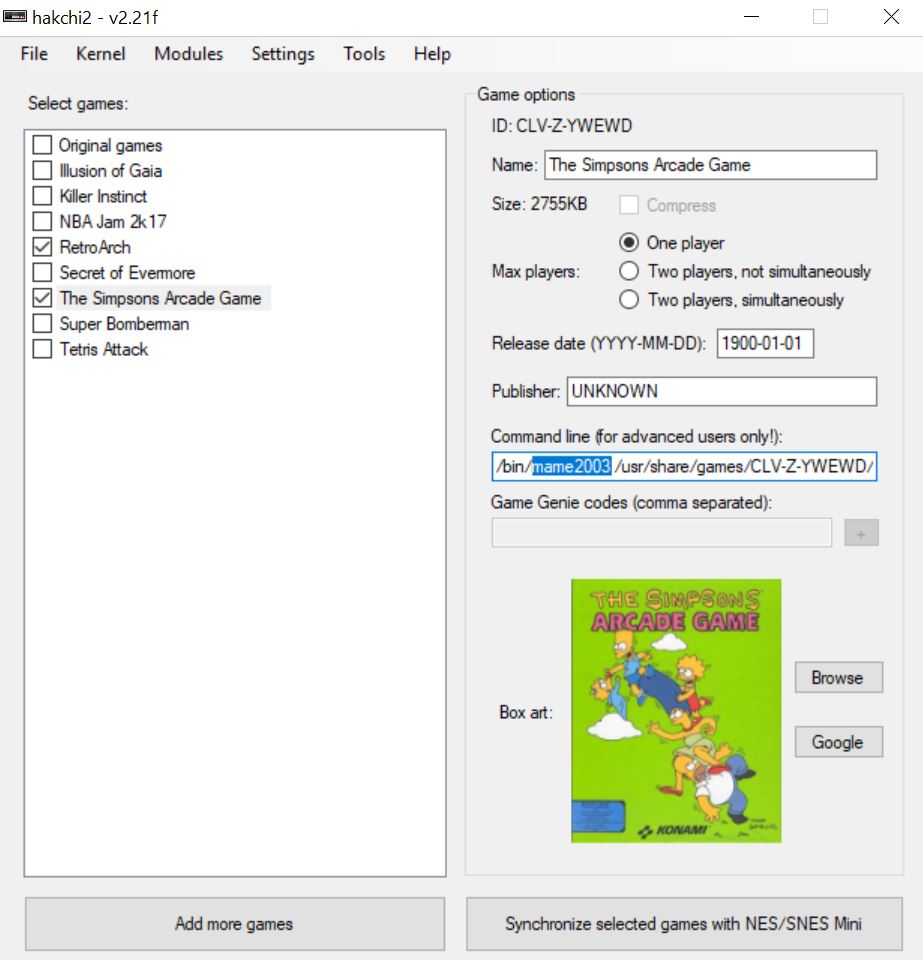923x960 pixels.
Task: Click the Publisher input field
Action: (722, 391)
